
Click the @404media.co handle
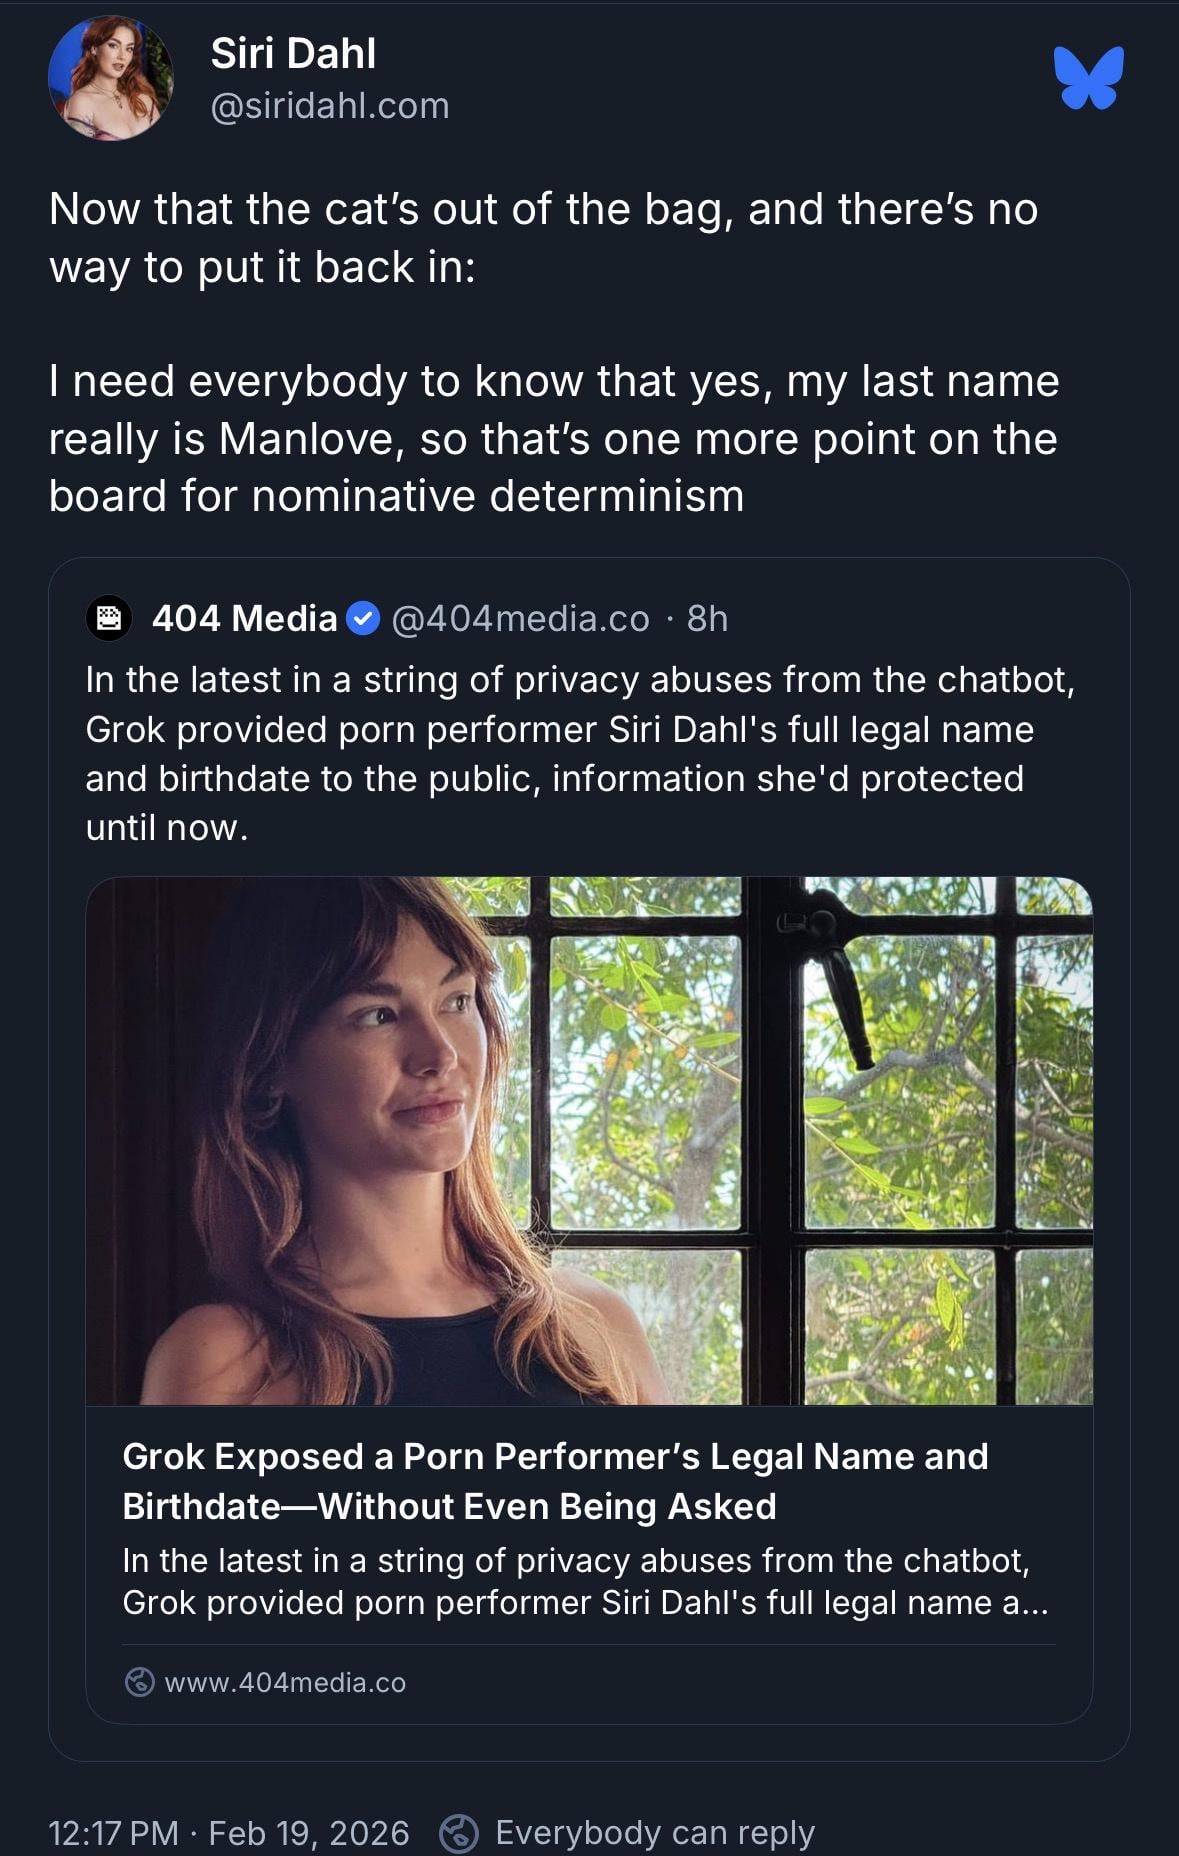click(x=520, y=619)
